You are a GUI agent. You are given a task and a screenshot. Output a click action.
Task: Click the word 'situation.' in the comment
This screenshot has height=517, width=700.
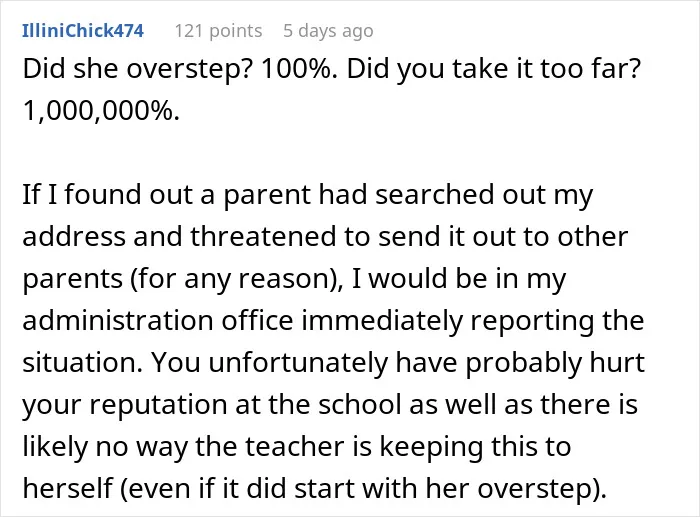pos(82,362)
